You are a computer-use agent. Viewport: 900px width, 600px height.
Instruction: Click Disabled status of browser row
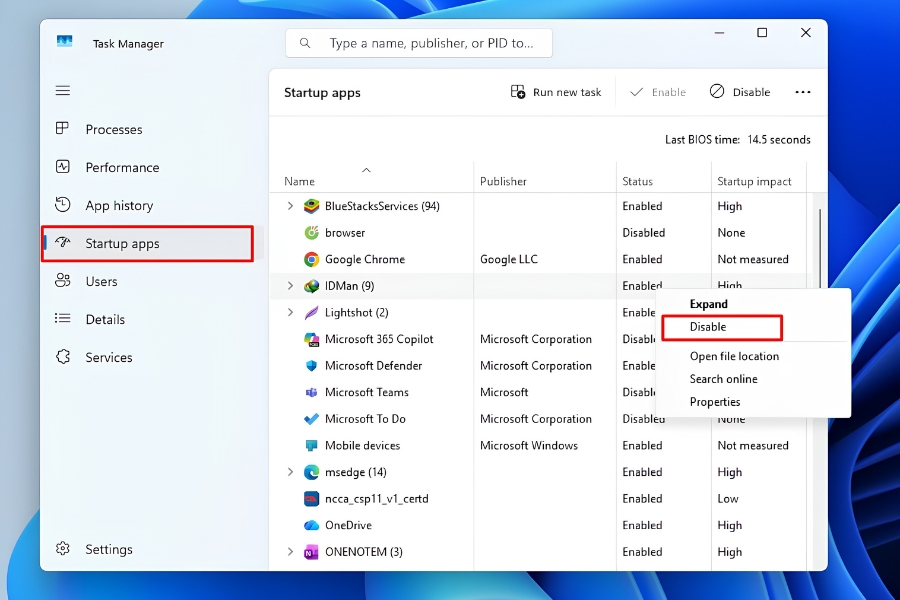(x=643, y=233)
